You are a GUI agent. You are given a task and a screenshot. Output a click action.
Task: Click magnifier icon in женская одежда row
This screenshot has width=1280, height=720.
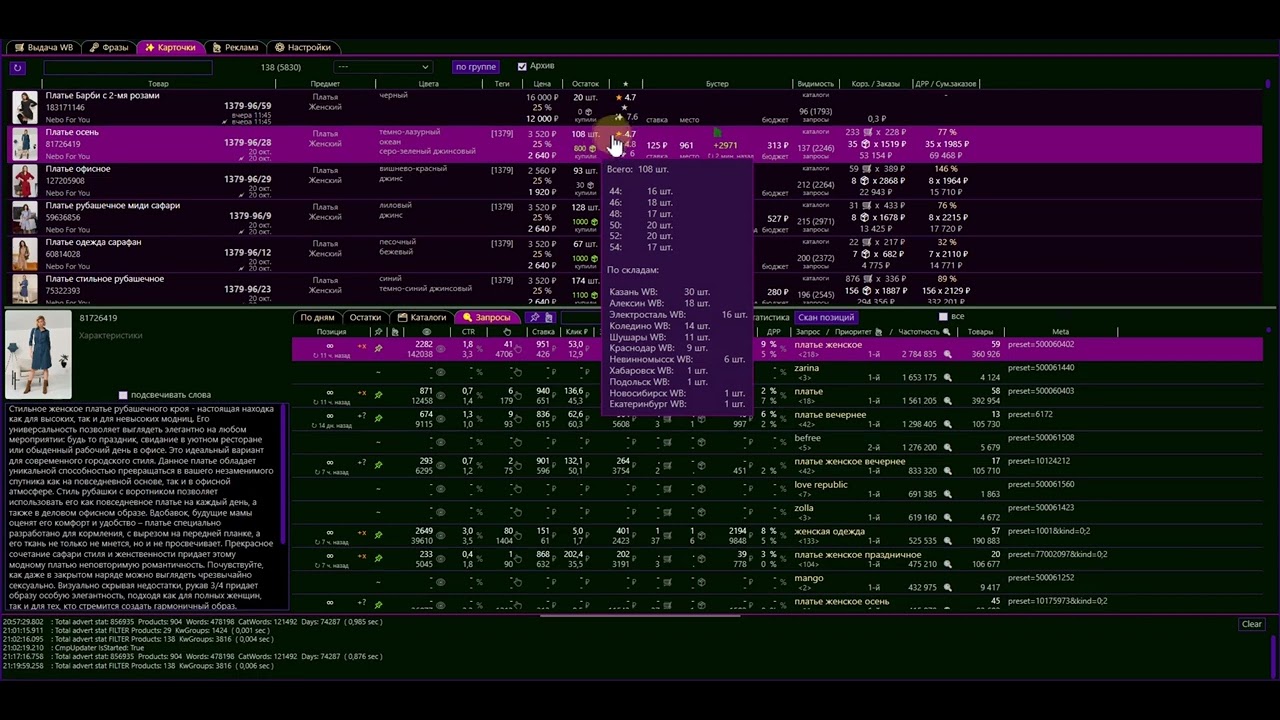pos(948,541)
